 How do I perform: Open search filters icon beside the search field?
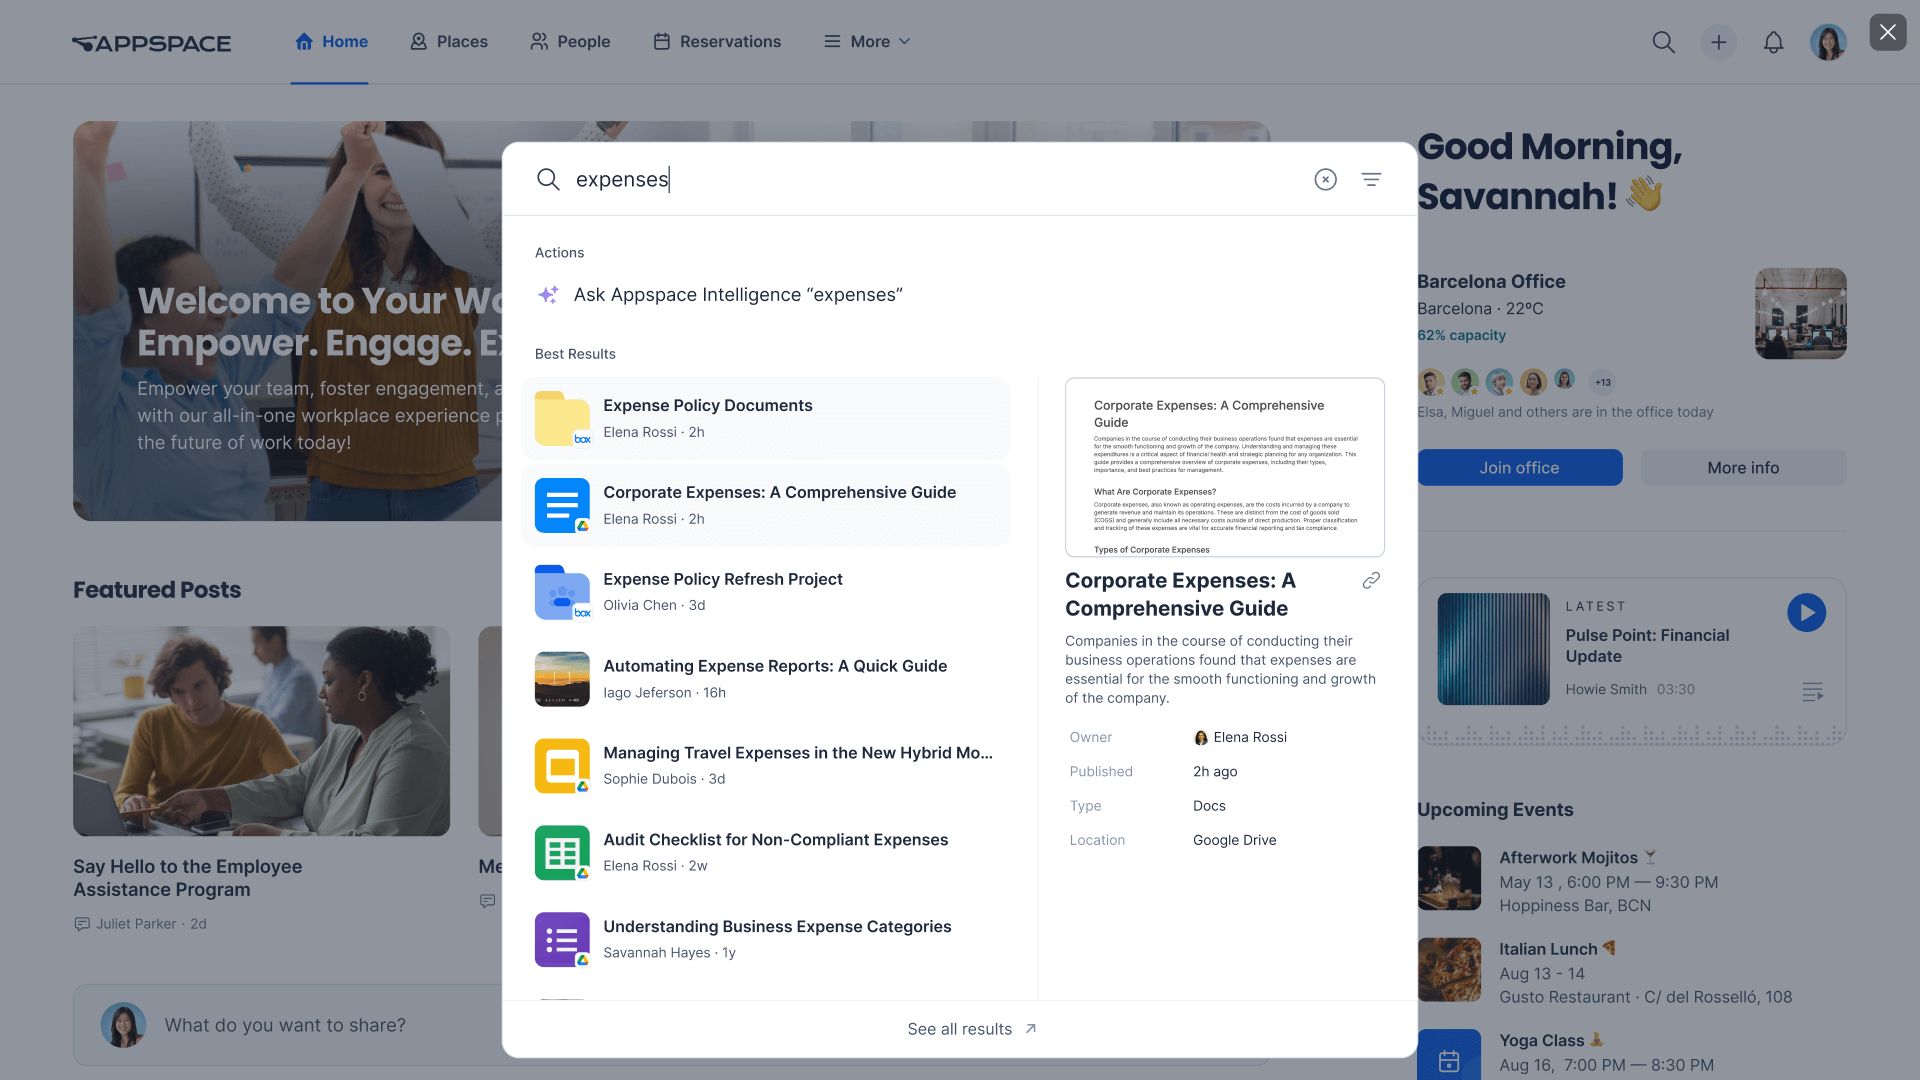pos(1371,179)
